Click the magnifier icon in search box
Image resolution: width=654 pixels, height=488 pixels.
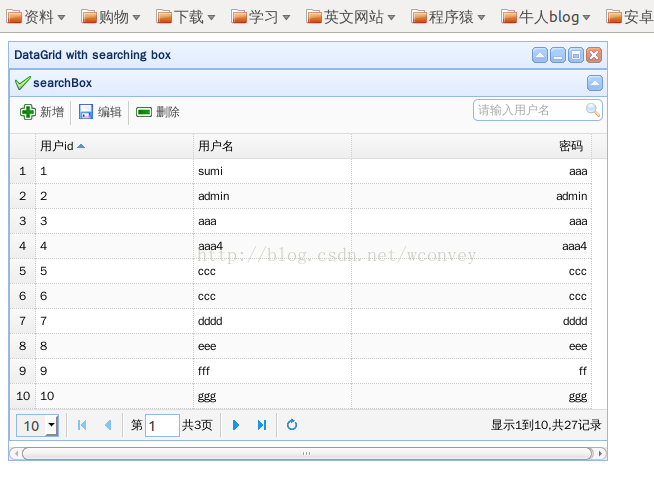593,110
